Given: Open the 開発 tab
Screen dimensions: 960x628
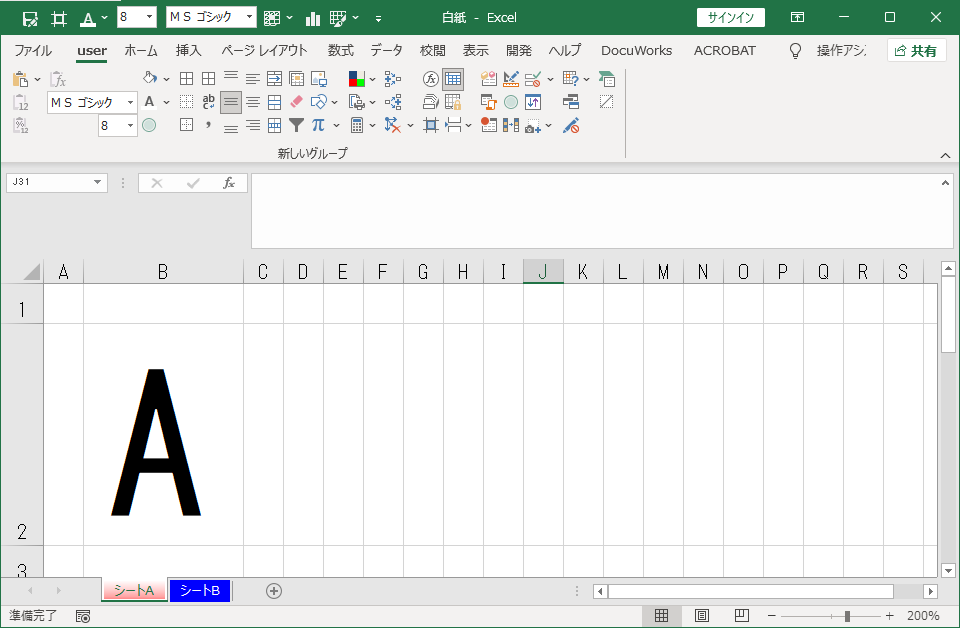Looking at the screenshot, I should (x=519, y=50).
